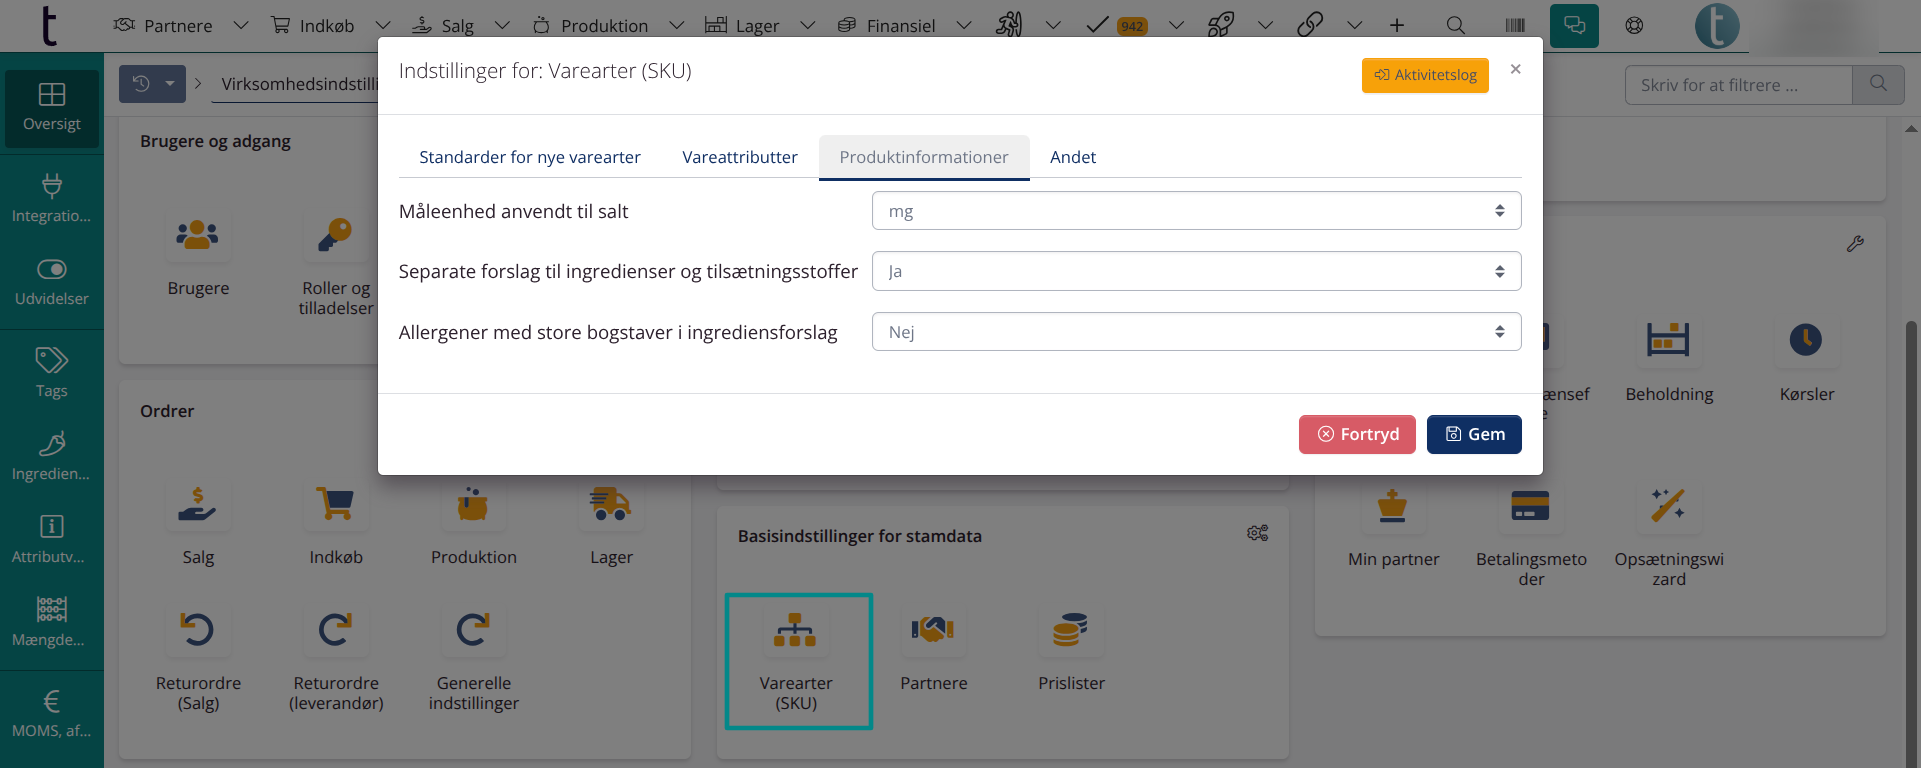
Task: Open Prislister settings icon
Action: click(x=1070, y=632)
